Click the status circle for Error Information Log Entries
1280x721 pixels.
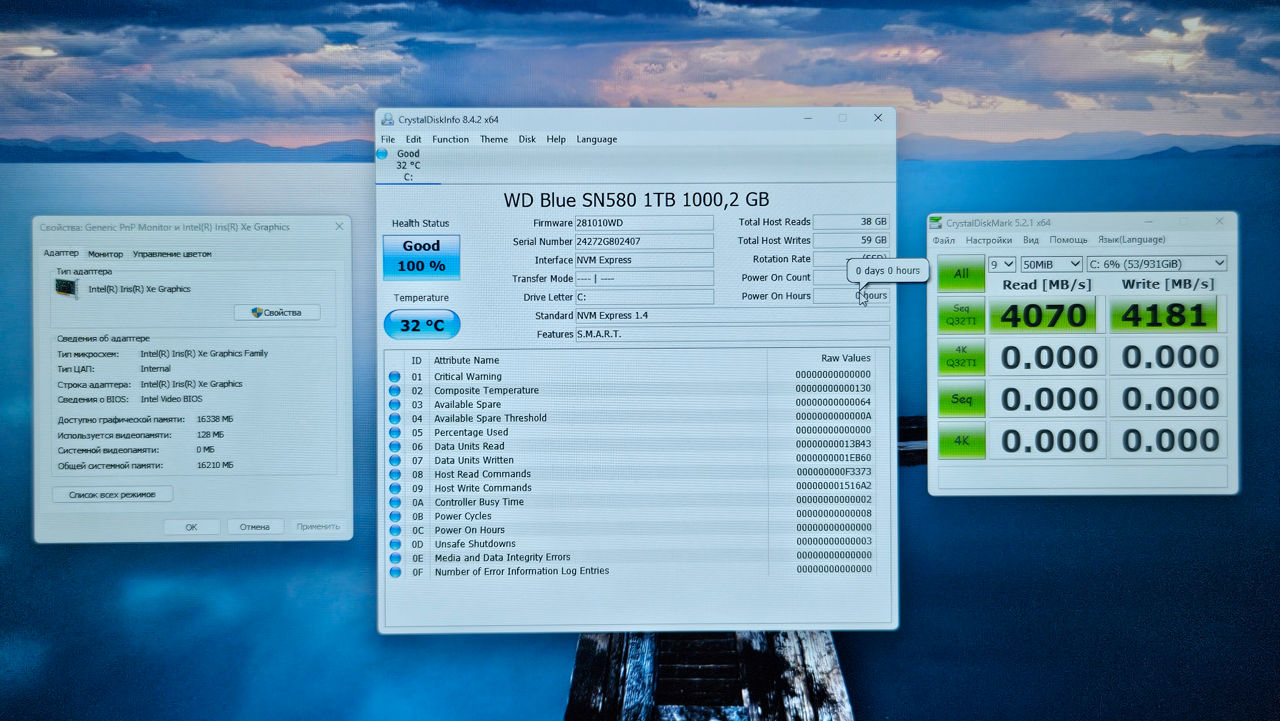coord(394,571)
